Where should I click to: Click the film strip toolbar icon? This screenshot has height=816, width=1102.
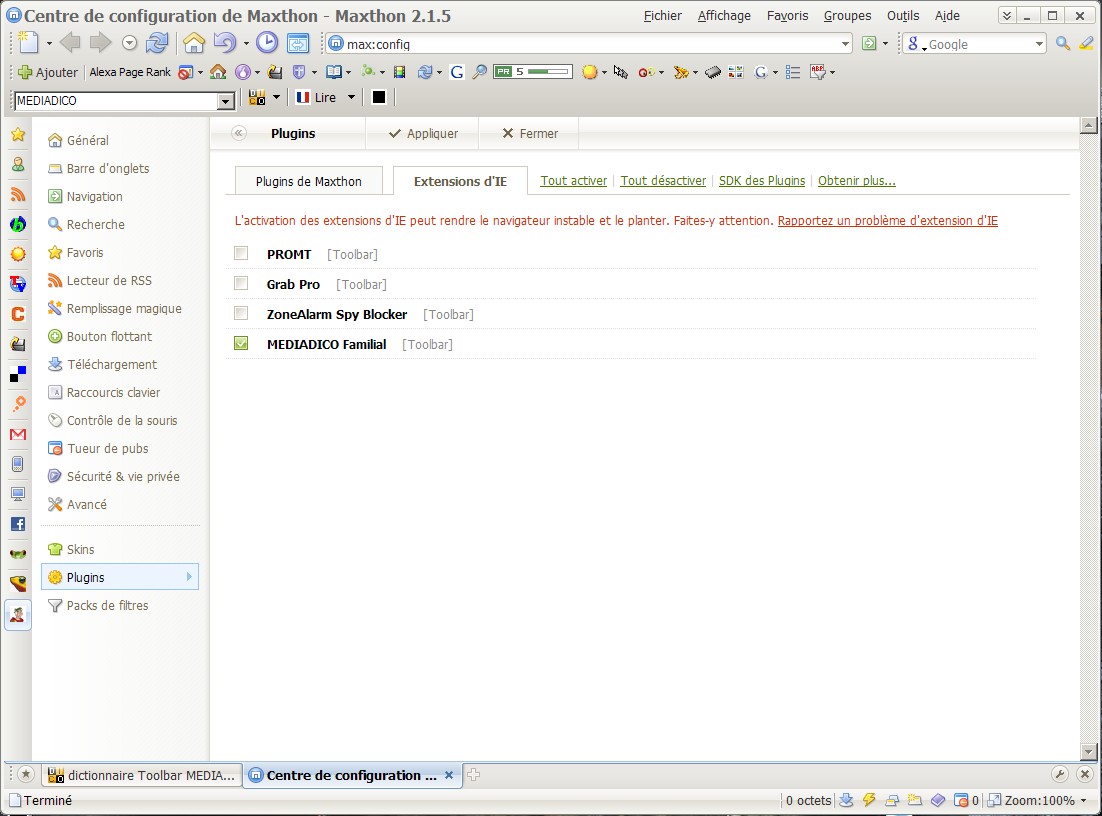tap(399, 72)
